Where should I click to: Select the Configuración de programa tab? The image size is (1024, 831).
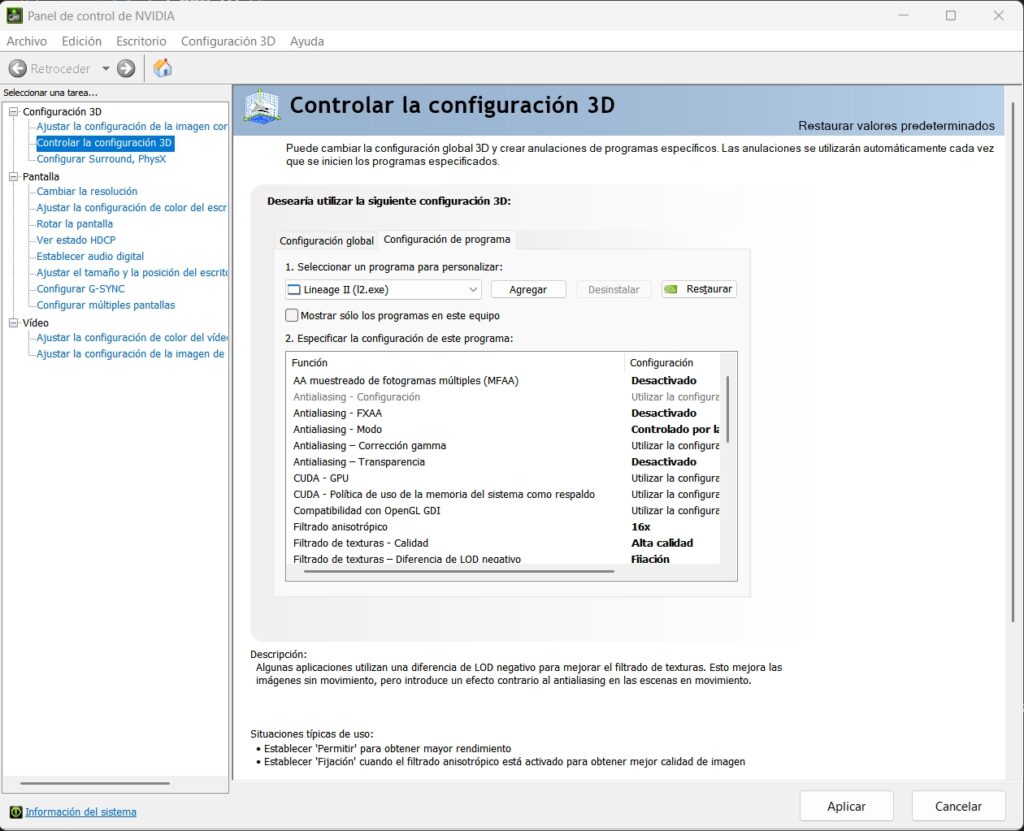pos(447,240)
